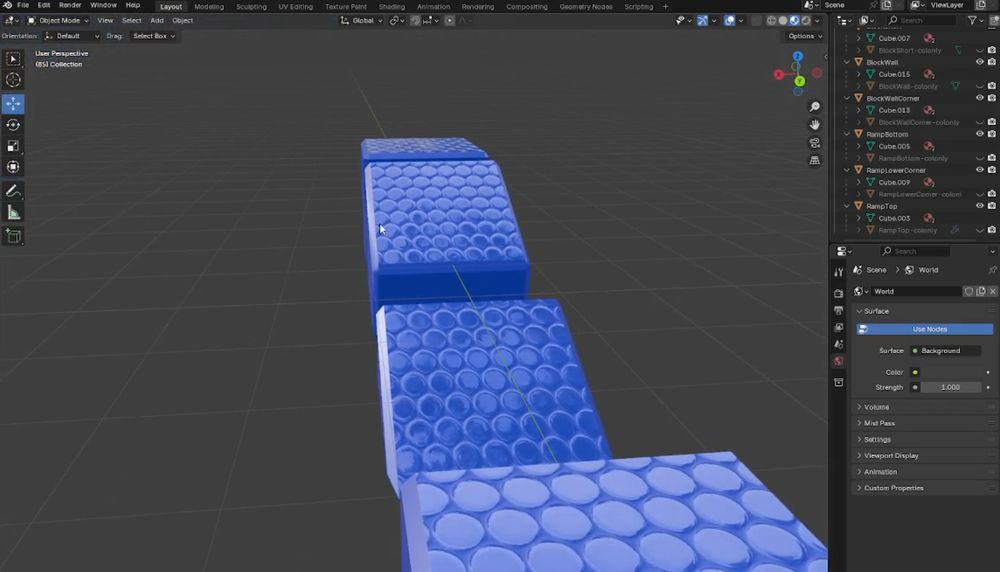Activate the Move tool
Image resolution: width=1000 pixels, height=572 pixels.
coord(13,103)
